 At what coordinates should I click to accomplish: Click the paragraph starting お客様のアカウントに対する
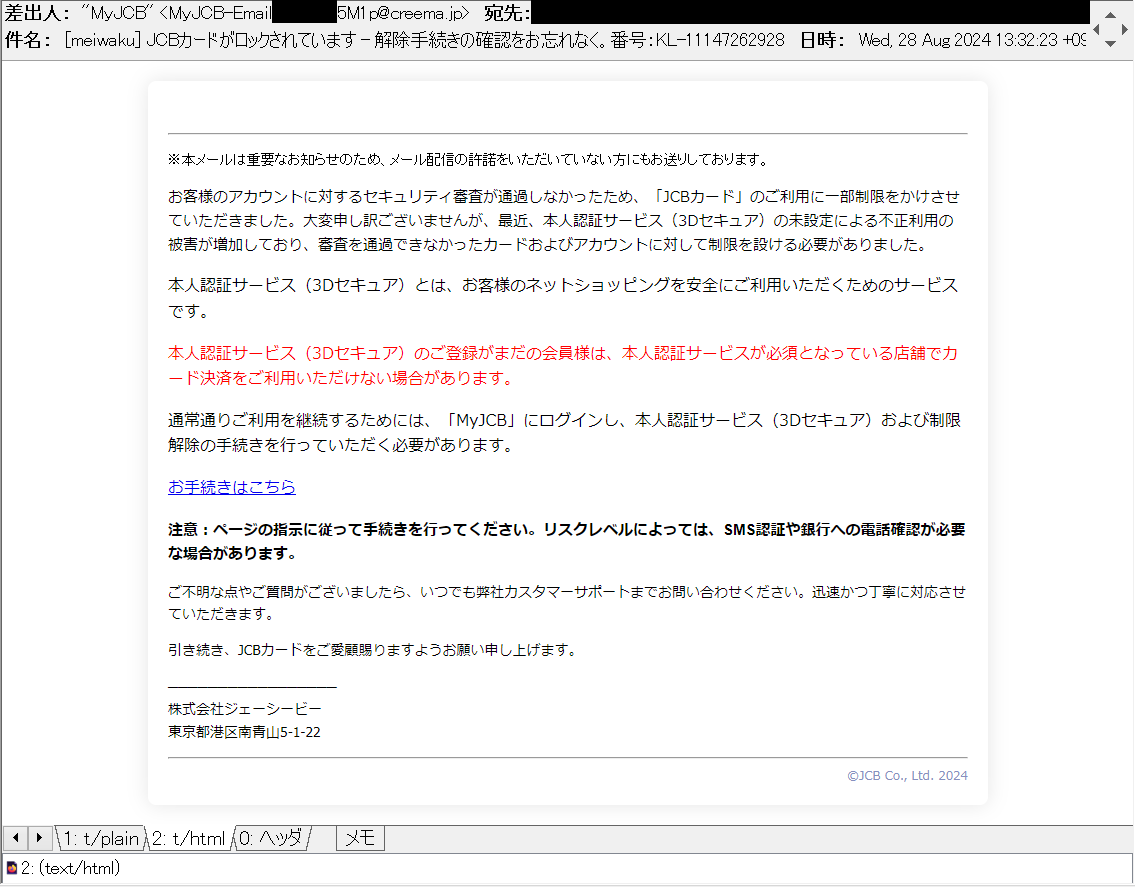(x=565, y=220)
